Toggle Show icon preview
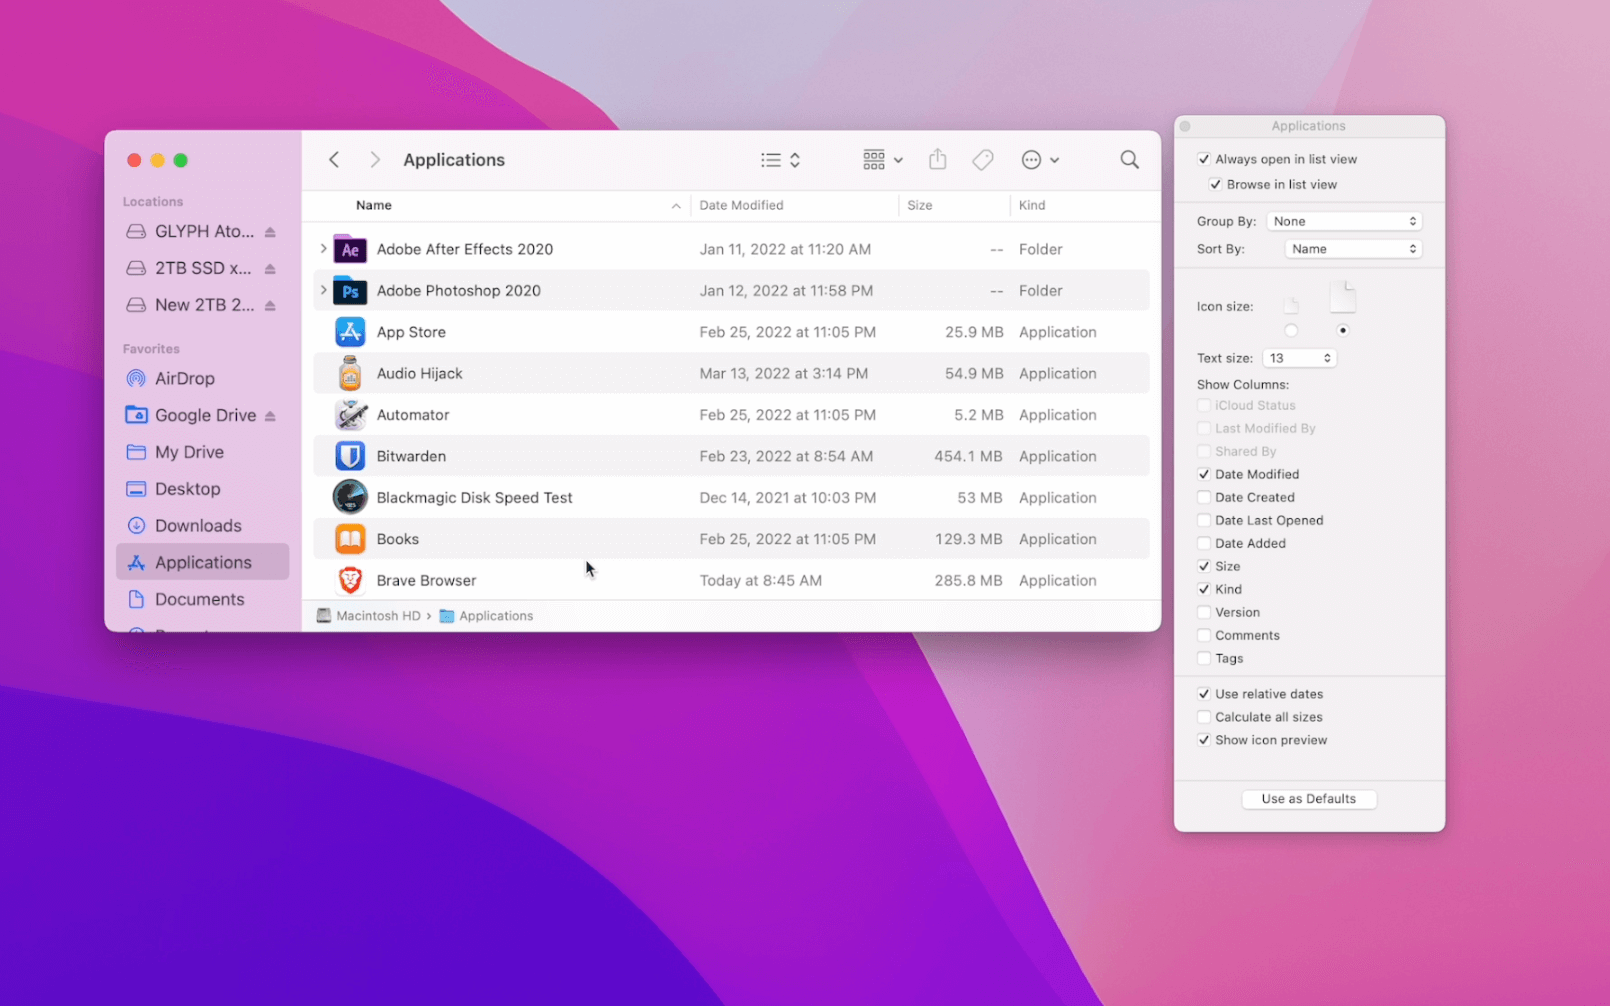The height and width of the screenshot is (1006, 1610). click(1204, 741)
